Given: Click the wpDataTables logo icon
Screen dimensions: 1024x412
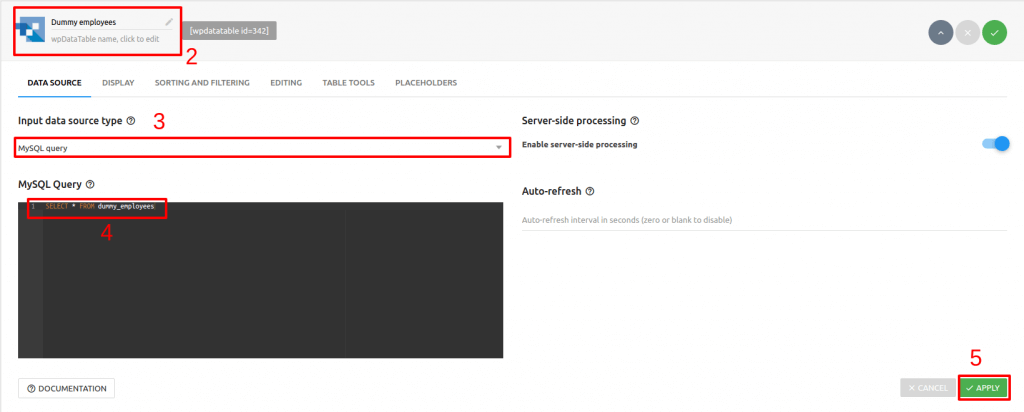Looking at the screenshot, I should pos(29,31).
